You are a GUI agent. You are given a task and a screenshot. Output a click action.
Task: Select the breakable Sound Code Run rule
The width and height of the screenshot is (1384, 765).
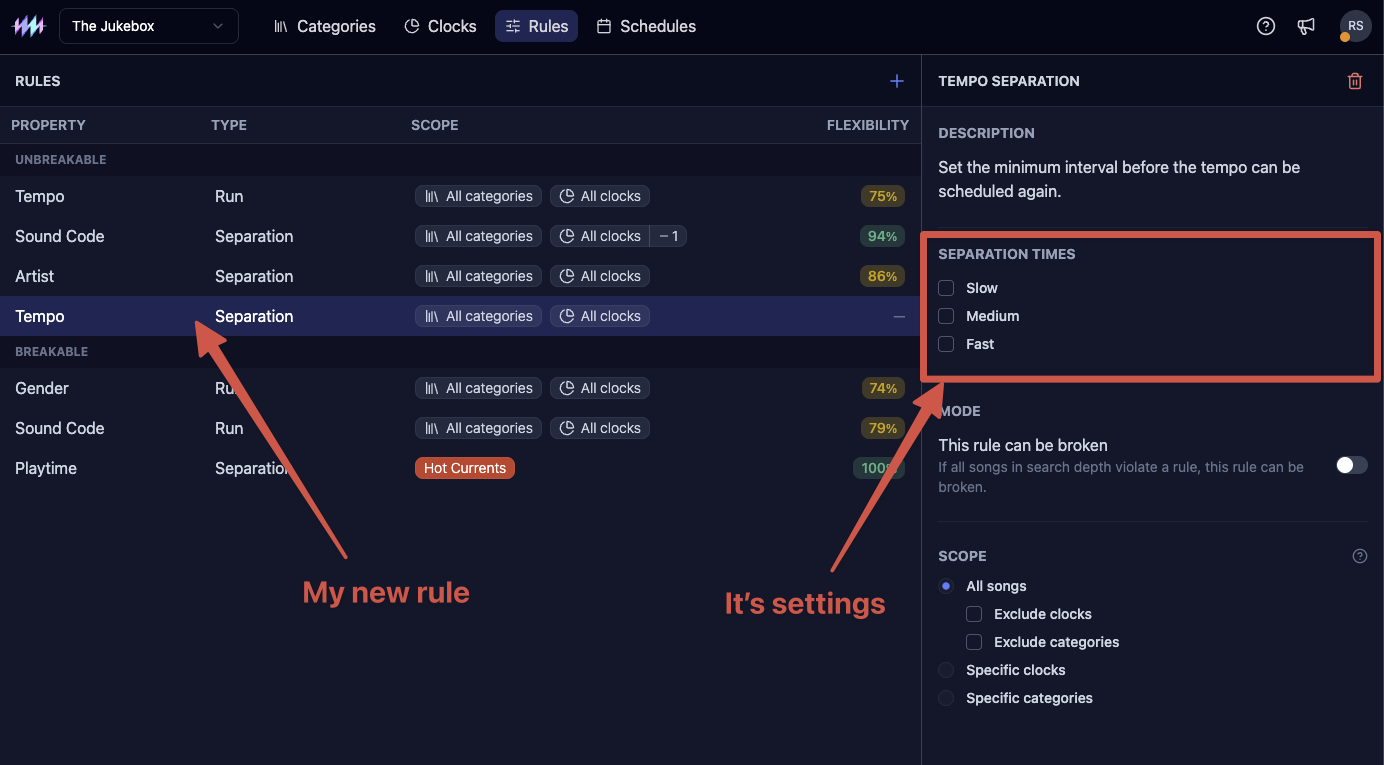click(460, 428)
